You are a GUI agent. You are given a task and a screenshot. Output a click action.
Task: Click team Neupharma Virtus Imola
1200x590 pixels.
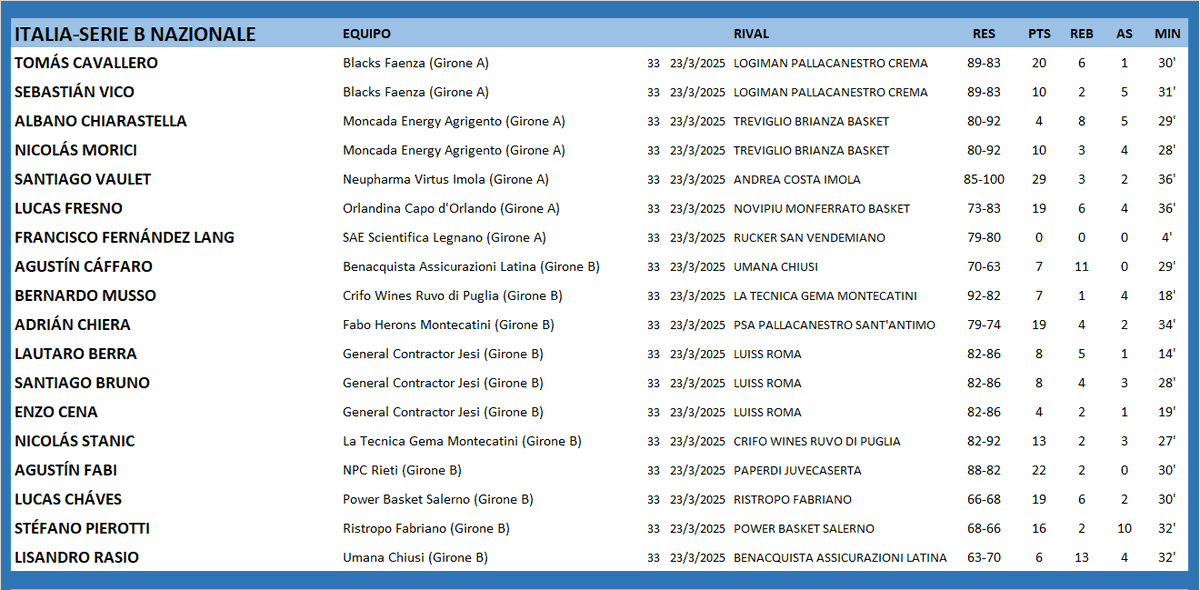pos(445,179)
